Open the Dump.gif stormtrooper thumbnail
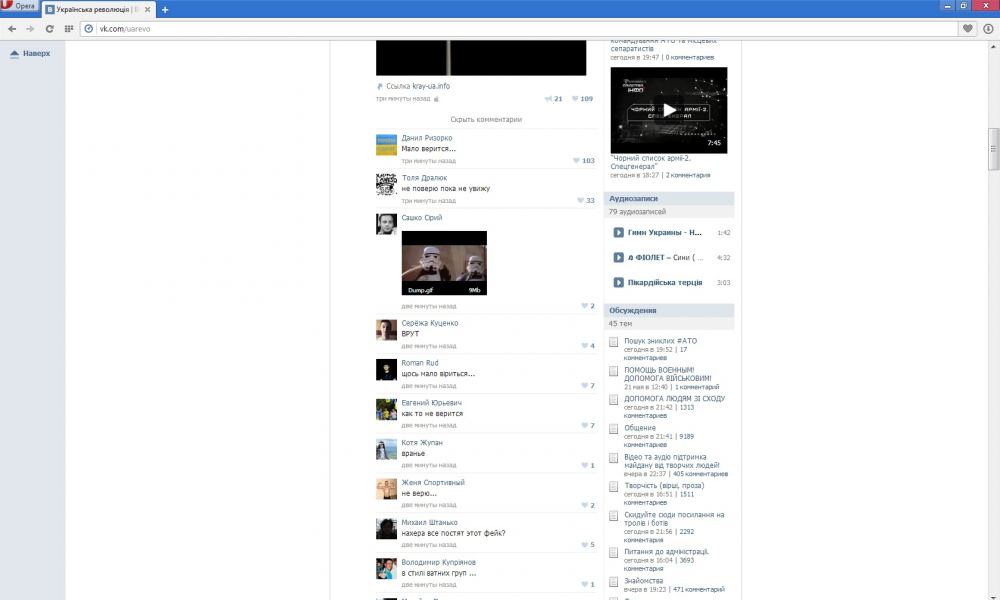The width and height of the screenshot is (1000, 600). [x=444, y=263]
